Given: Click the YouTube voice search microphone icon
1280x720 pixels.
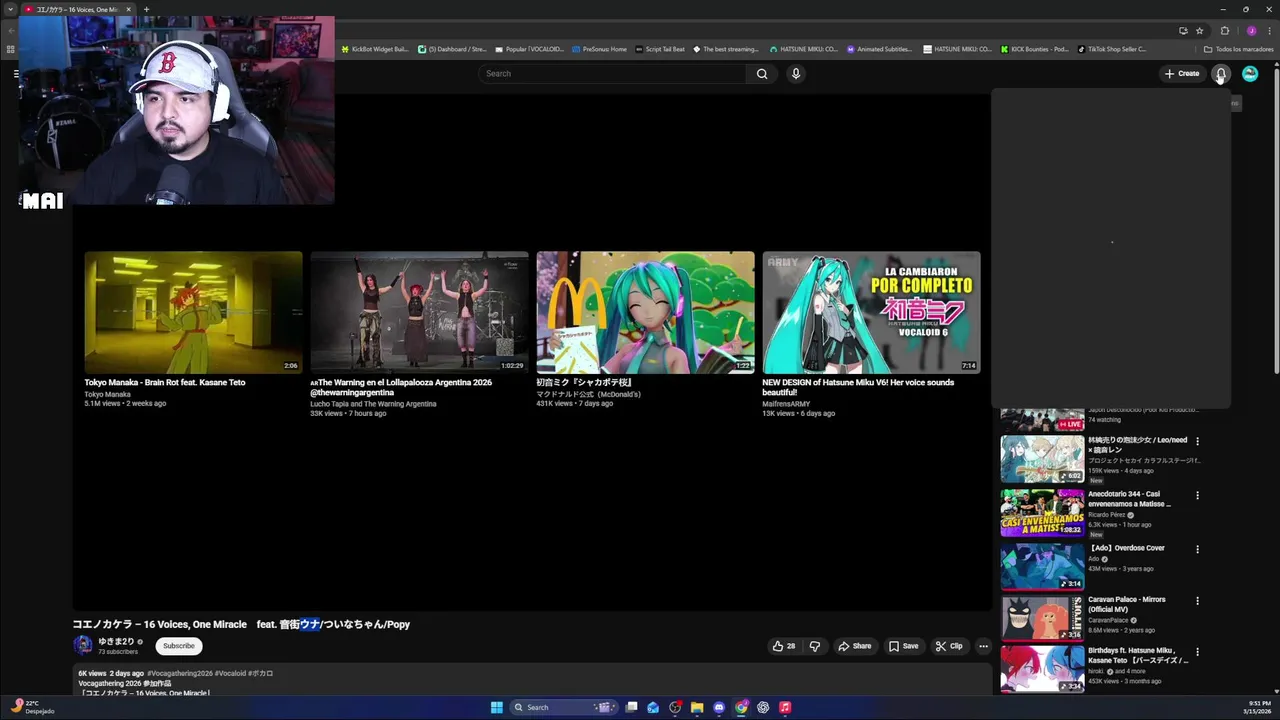Looking at the screenshot, I should 796,73.
